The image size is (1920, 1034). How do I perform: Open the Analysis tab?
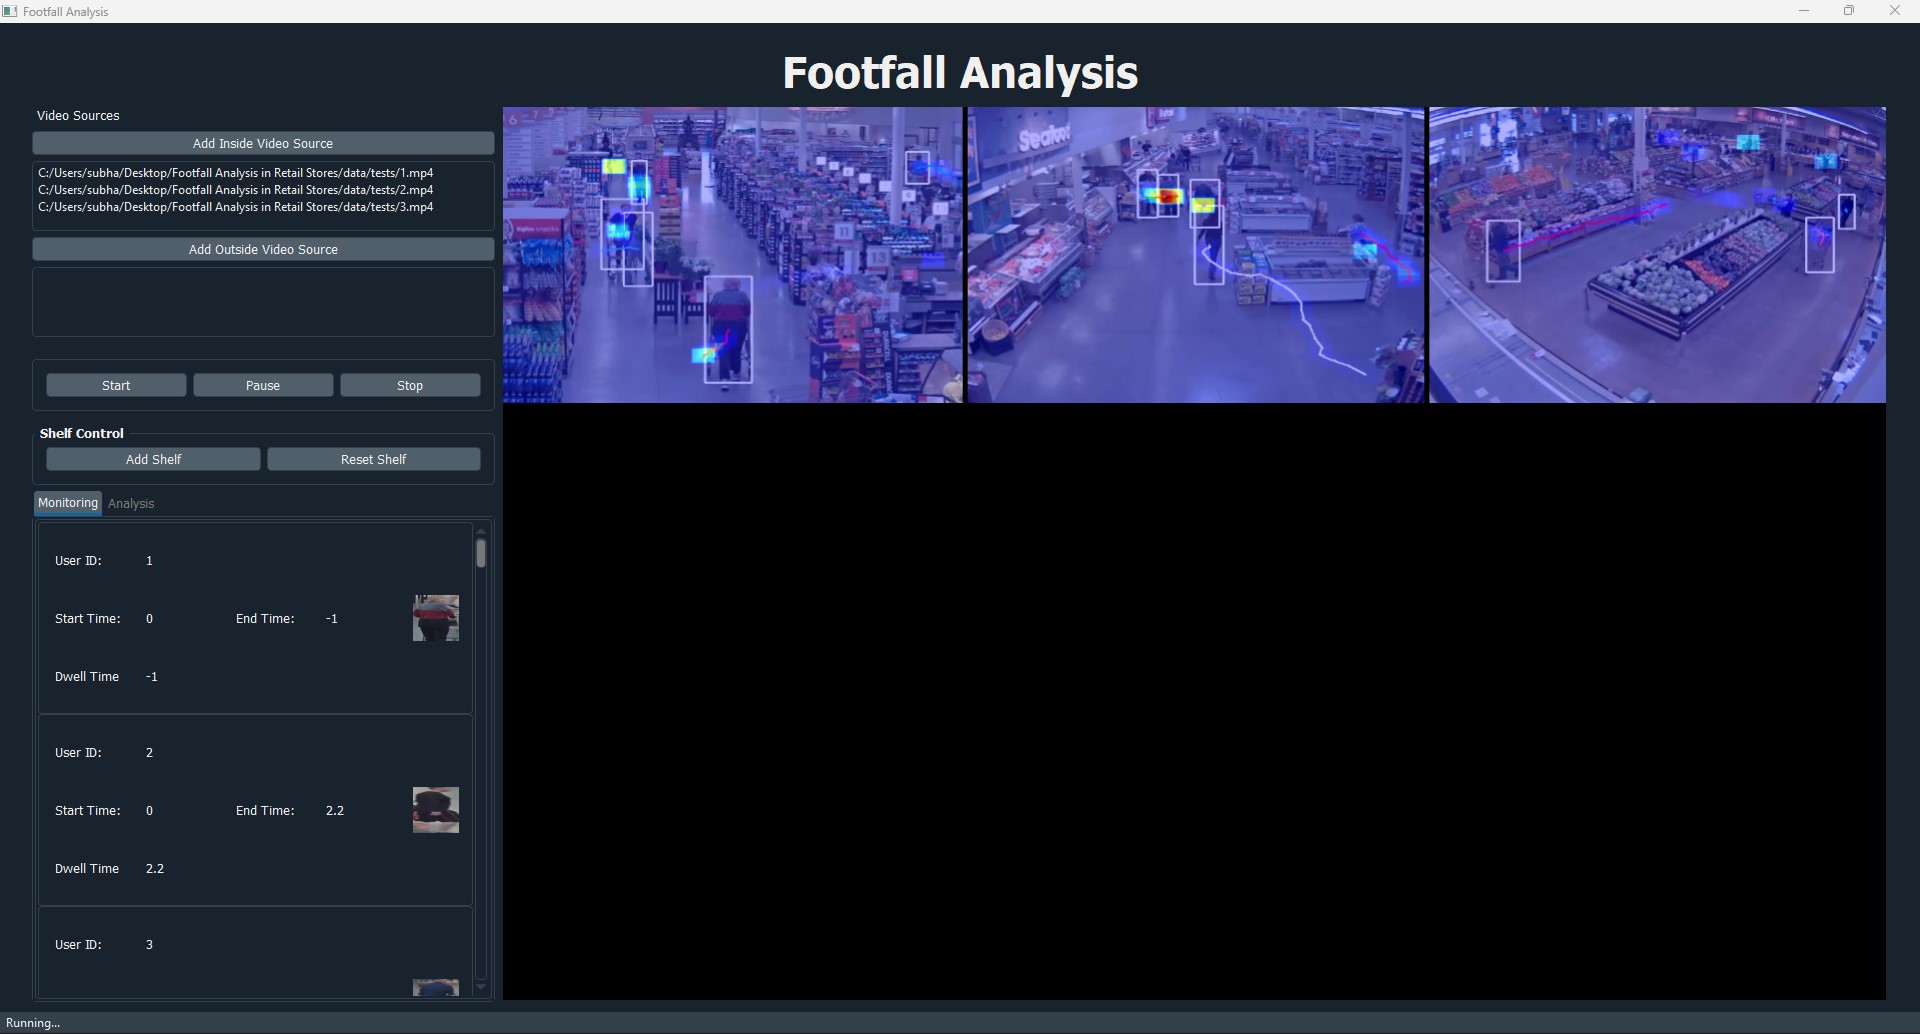tap(131, 504)
